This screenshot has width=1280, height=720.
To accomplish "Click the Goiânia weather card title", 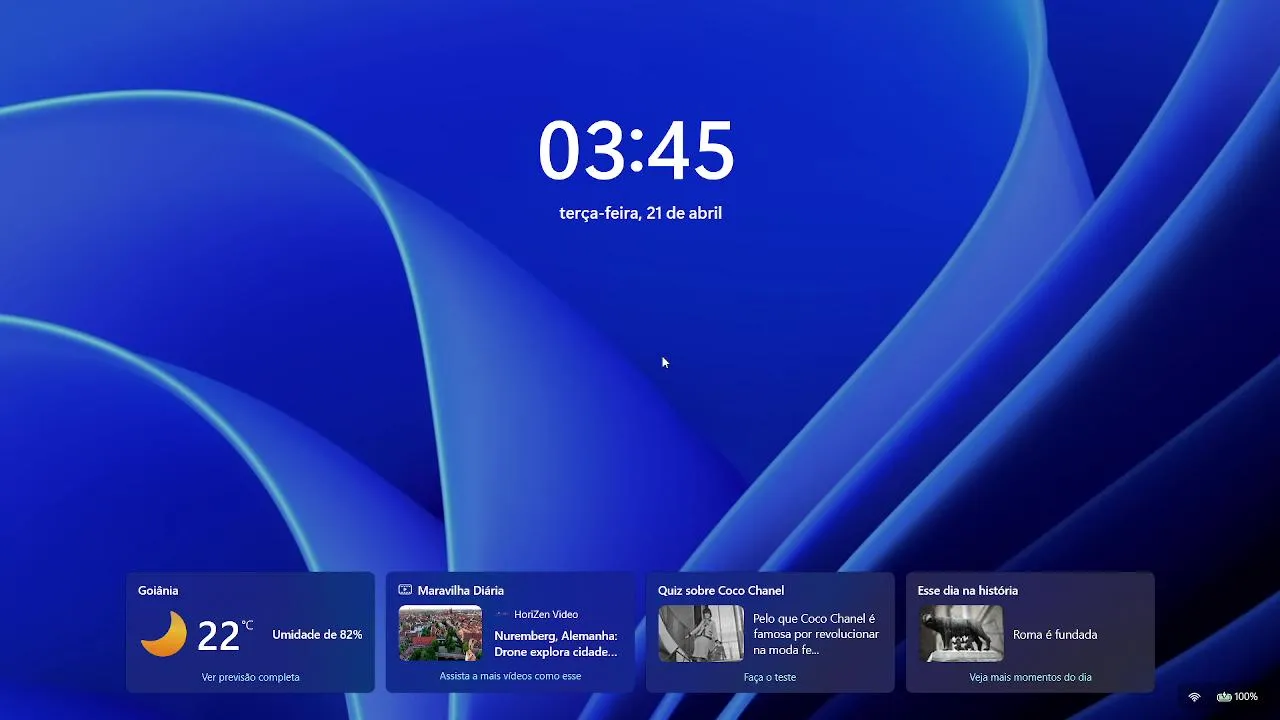I will [158, 591].
